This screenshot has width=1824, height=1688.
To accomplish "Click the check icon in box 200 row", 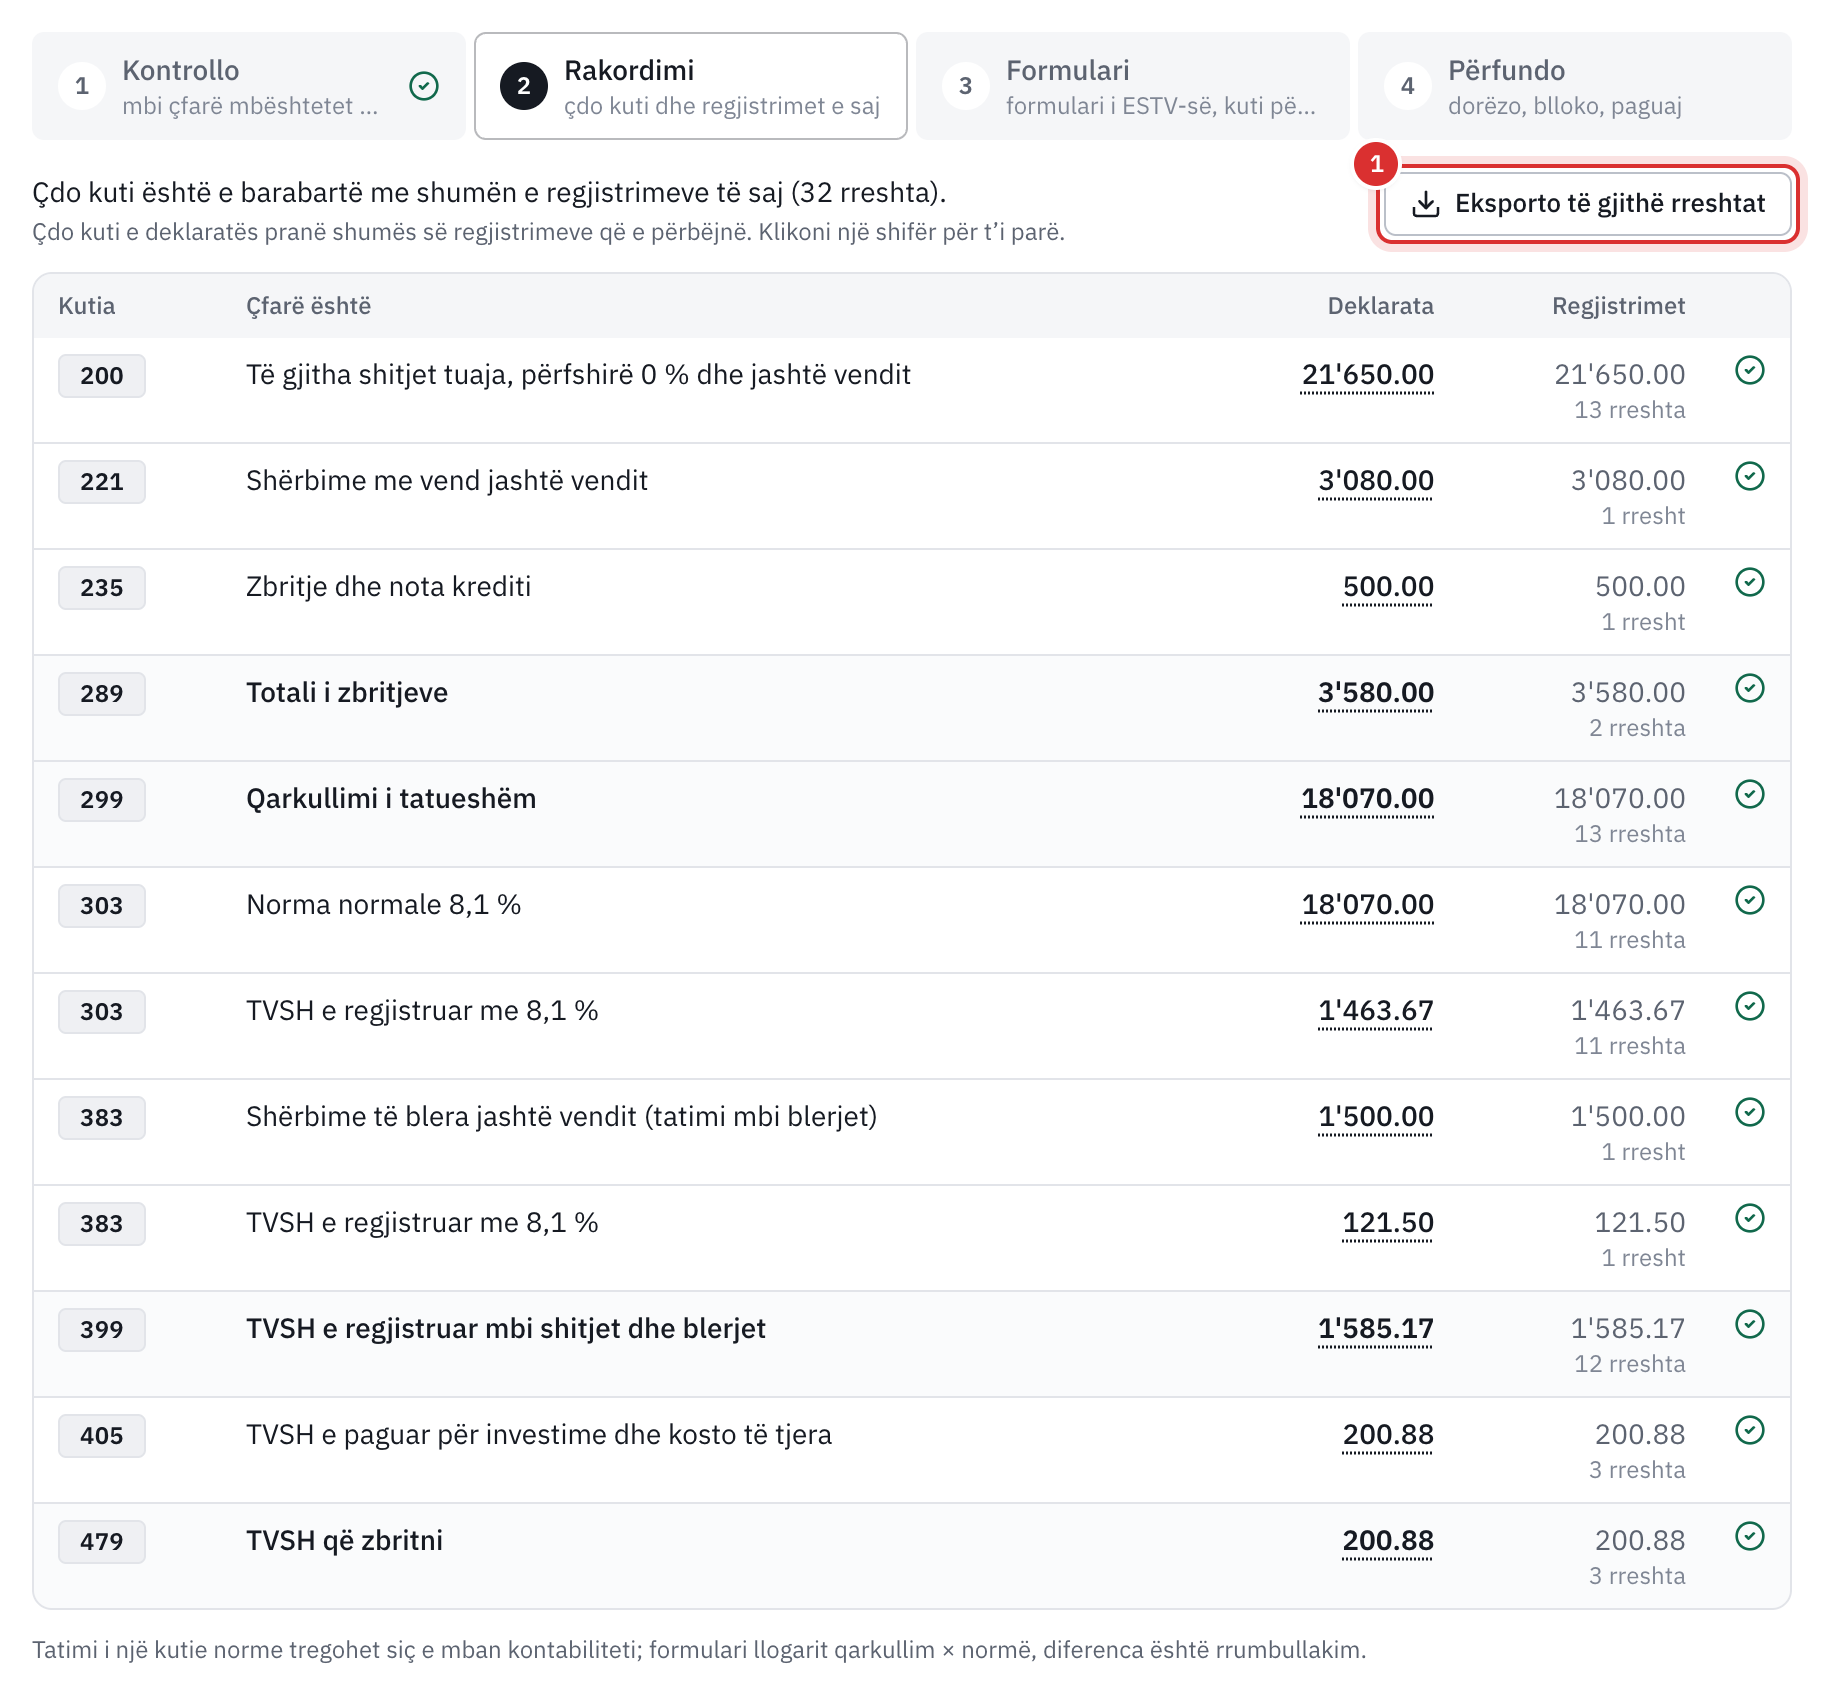I will click(1750, 371).
